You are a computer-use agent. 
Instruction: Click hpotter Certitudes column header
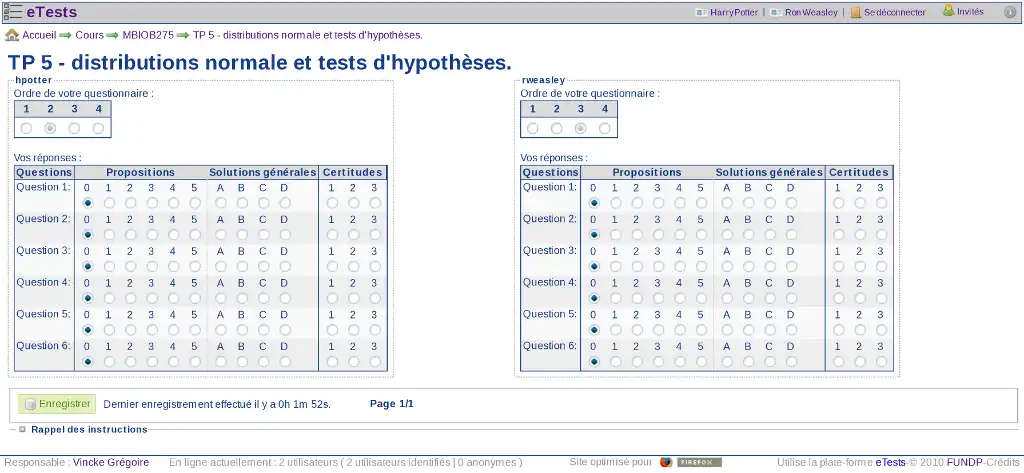353,172
